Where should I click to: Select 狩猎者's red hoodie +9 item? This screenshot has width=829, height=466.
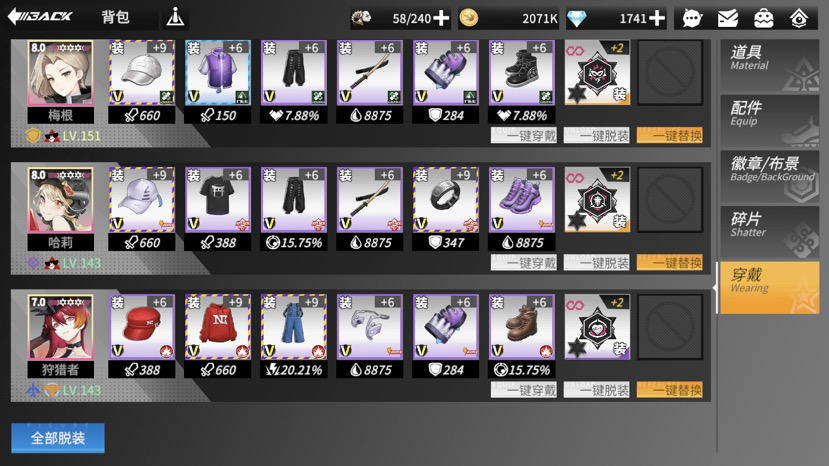pyautogui.click(x=218, y=328)
